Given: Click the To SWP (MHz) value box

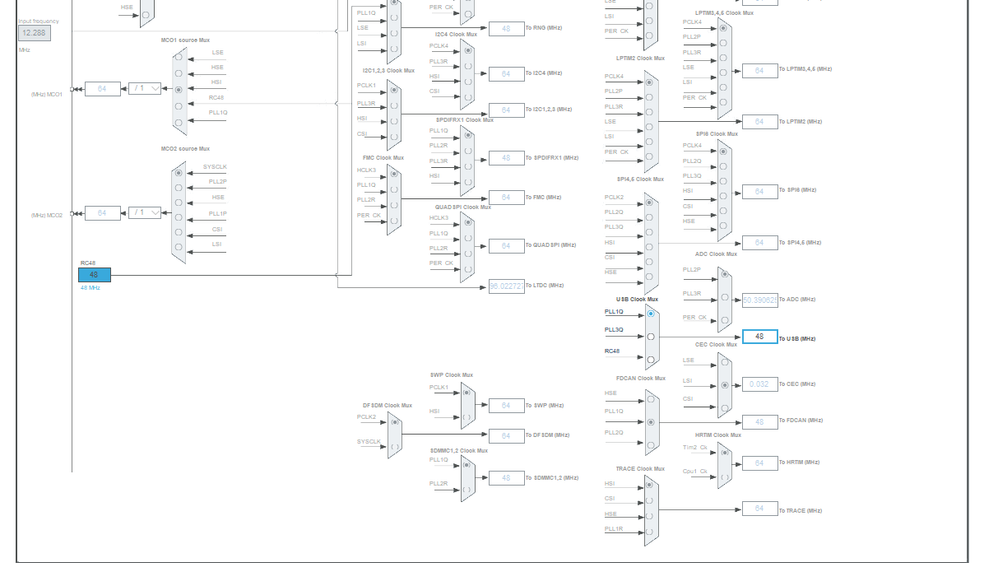Looking at the screenshot, I should [x=507, y=405].
